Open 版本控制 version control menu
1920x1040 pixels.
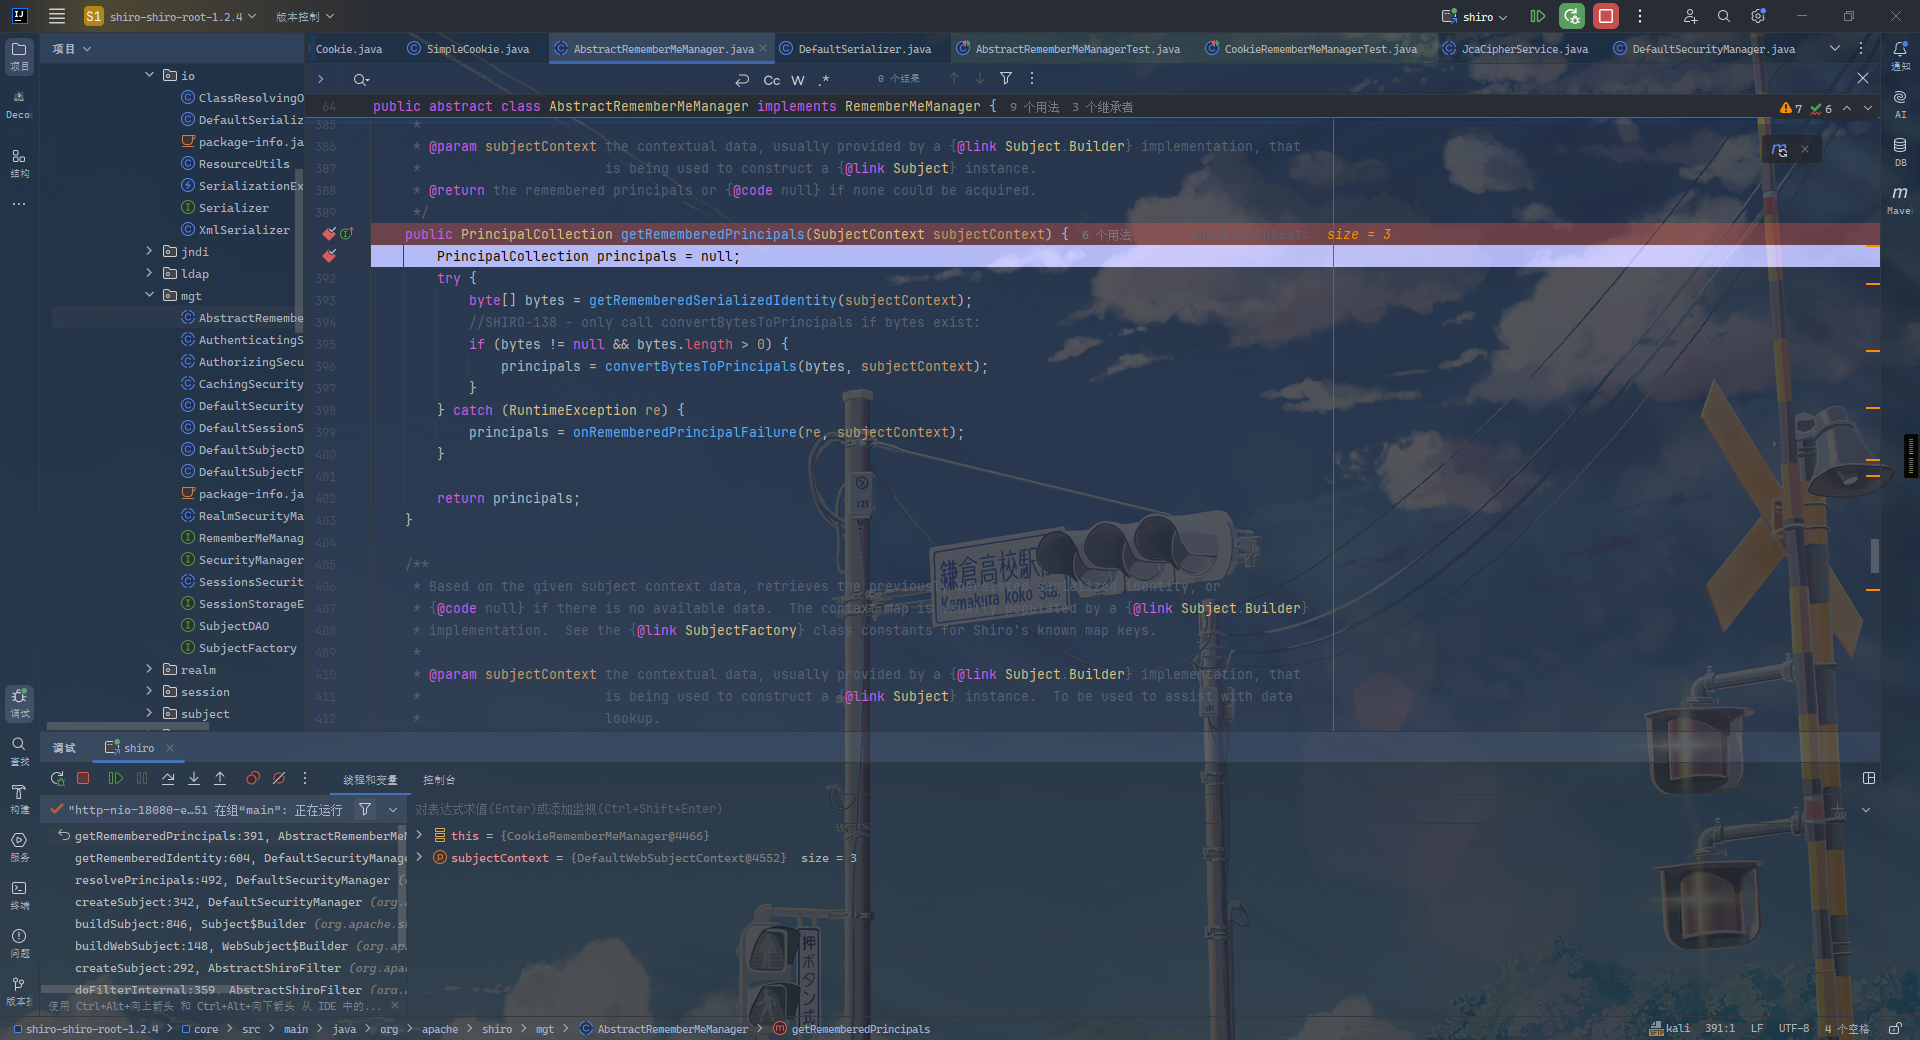[x=305, y=16]
